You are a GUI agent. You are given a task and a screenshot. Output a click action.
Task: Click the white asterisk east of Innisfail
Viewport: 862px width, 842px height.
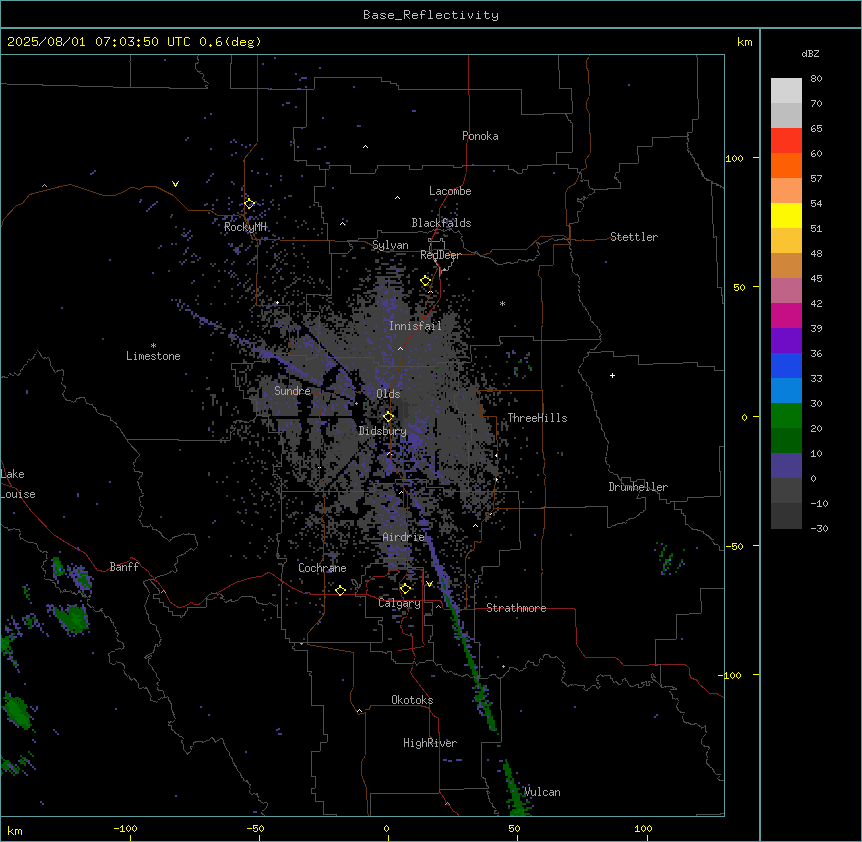502,303
